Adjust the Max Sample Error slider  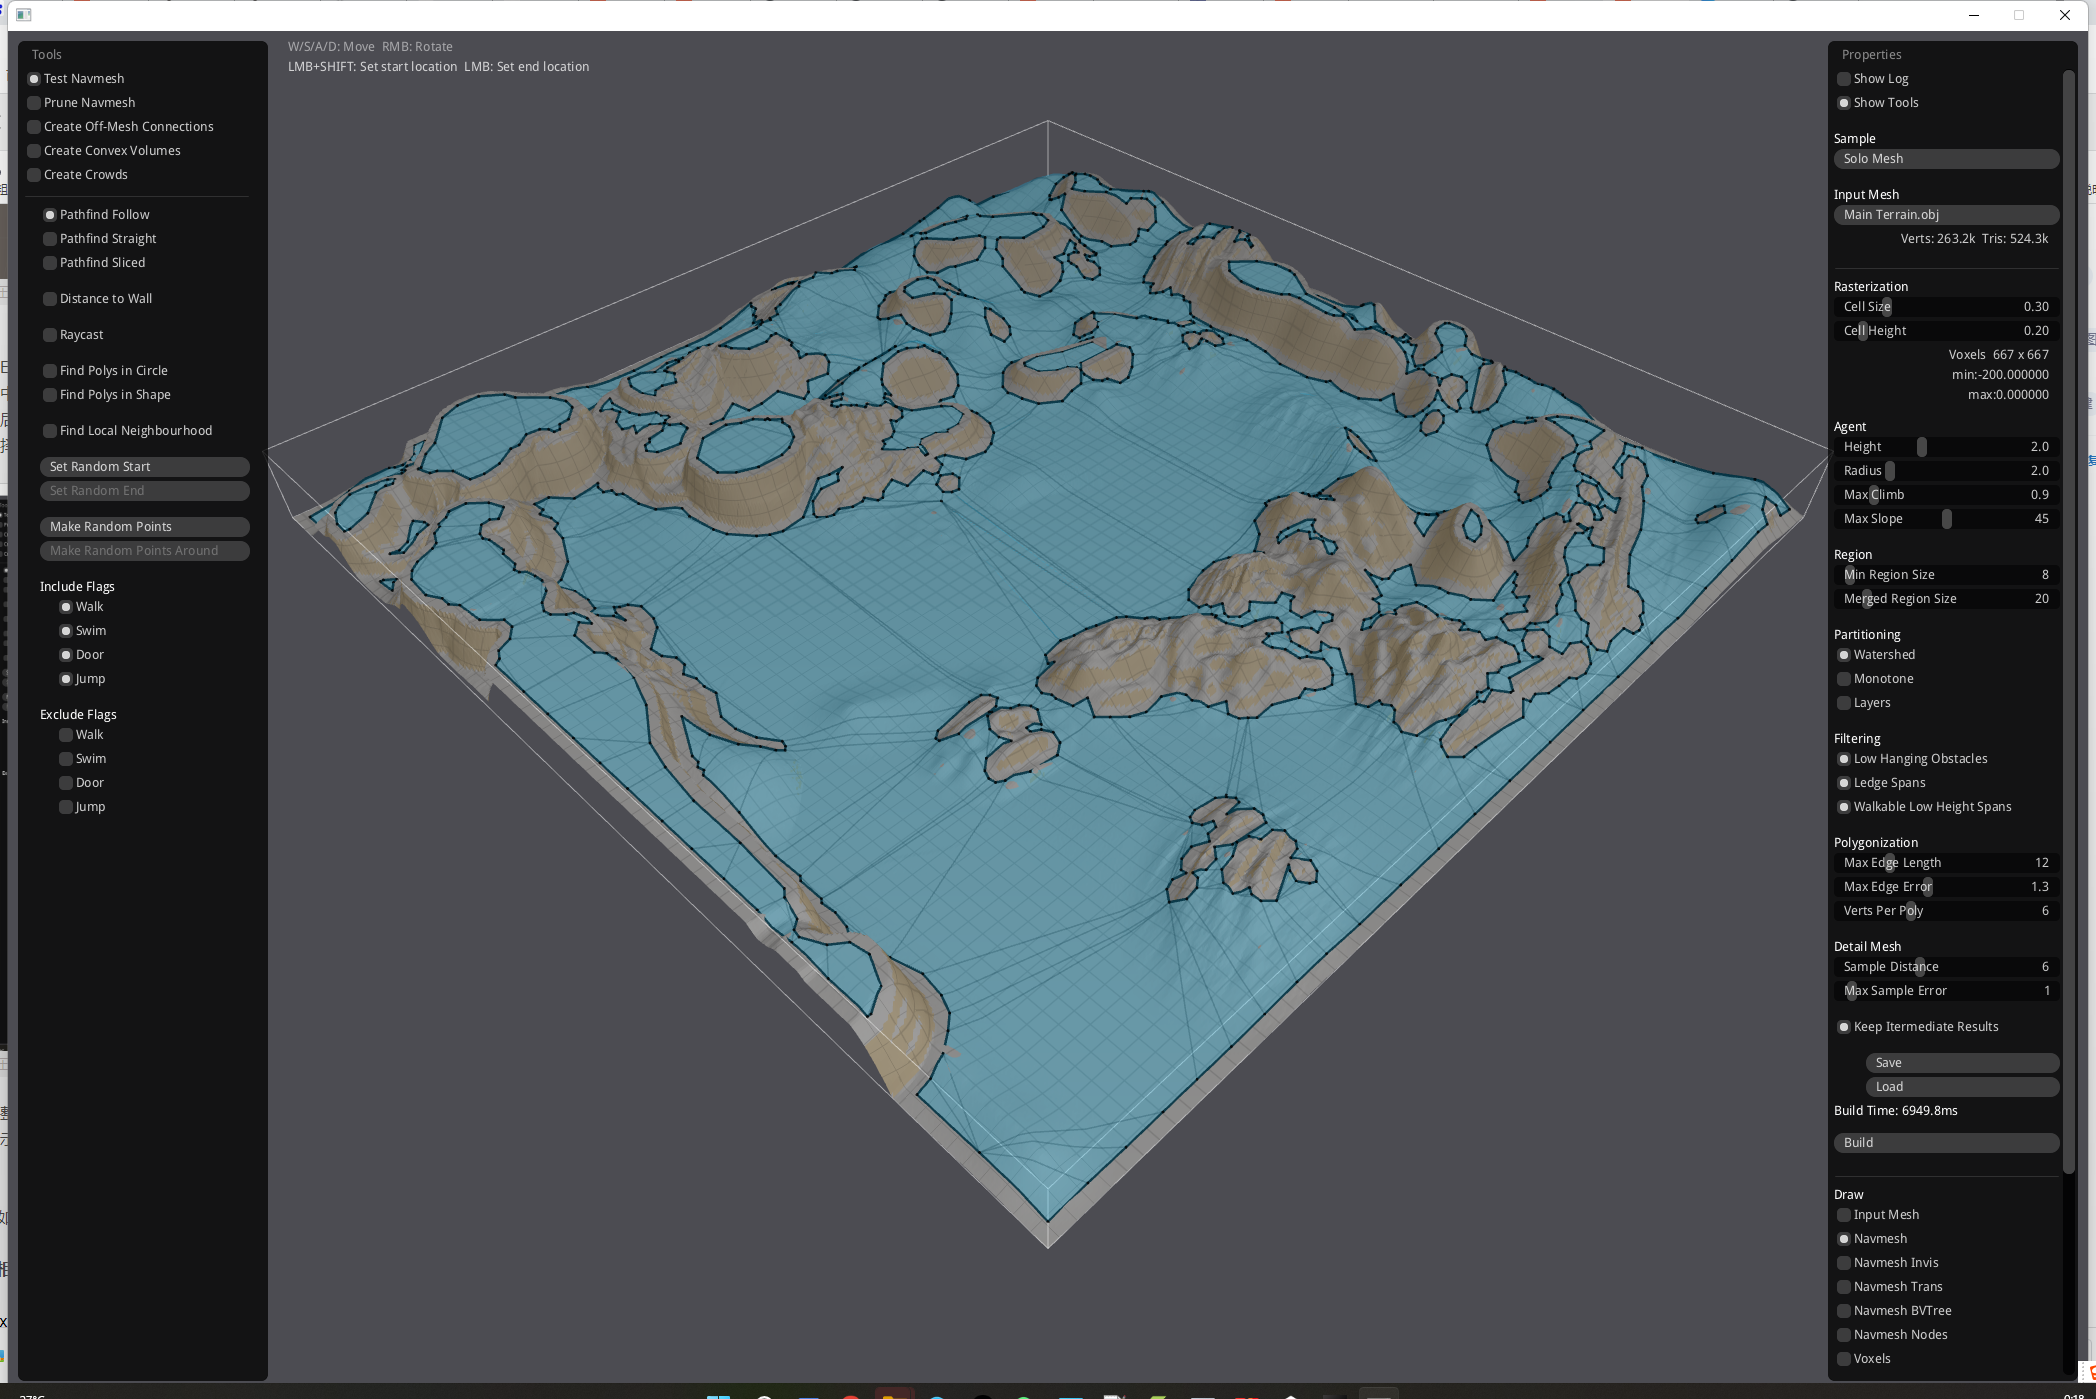point(1946,991)
